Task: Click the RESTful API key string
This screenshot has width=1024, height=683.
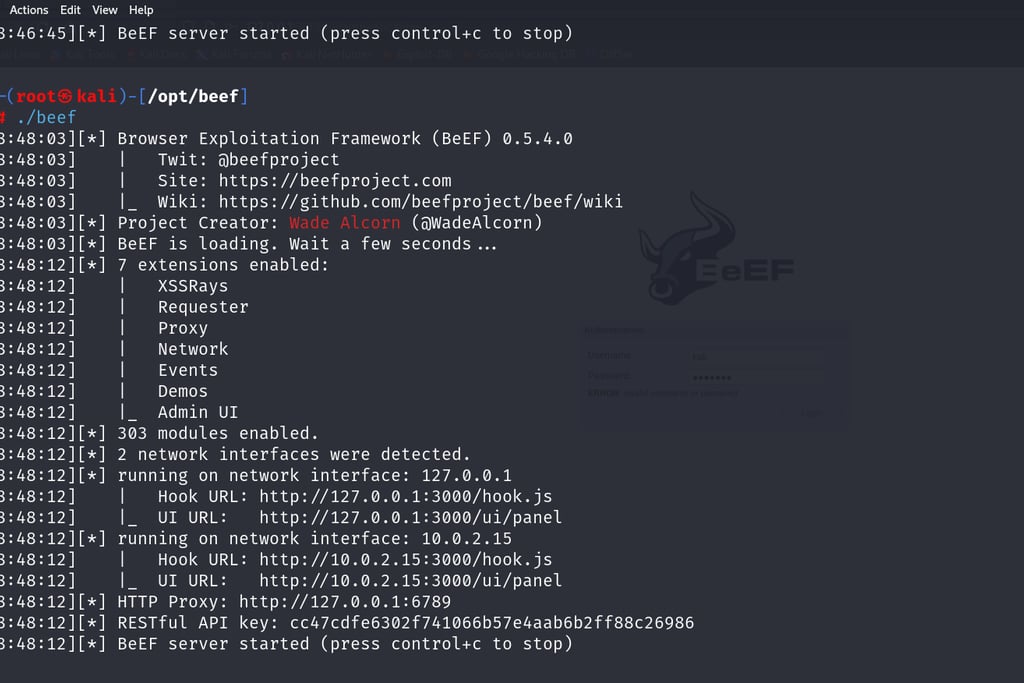Action: 492,623
